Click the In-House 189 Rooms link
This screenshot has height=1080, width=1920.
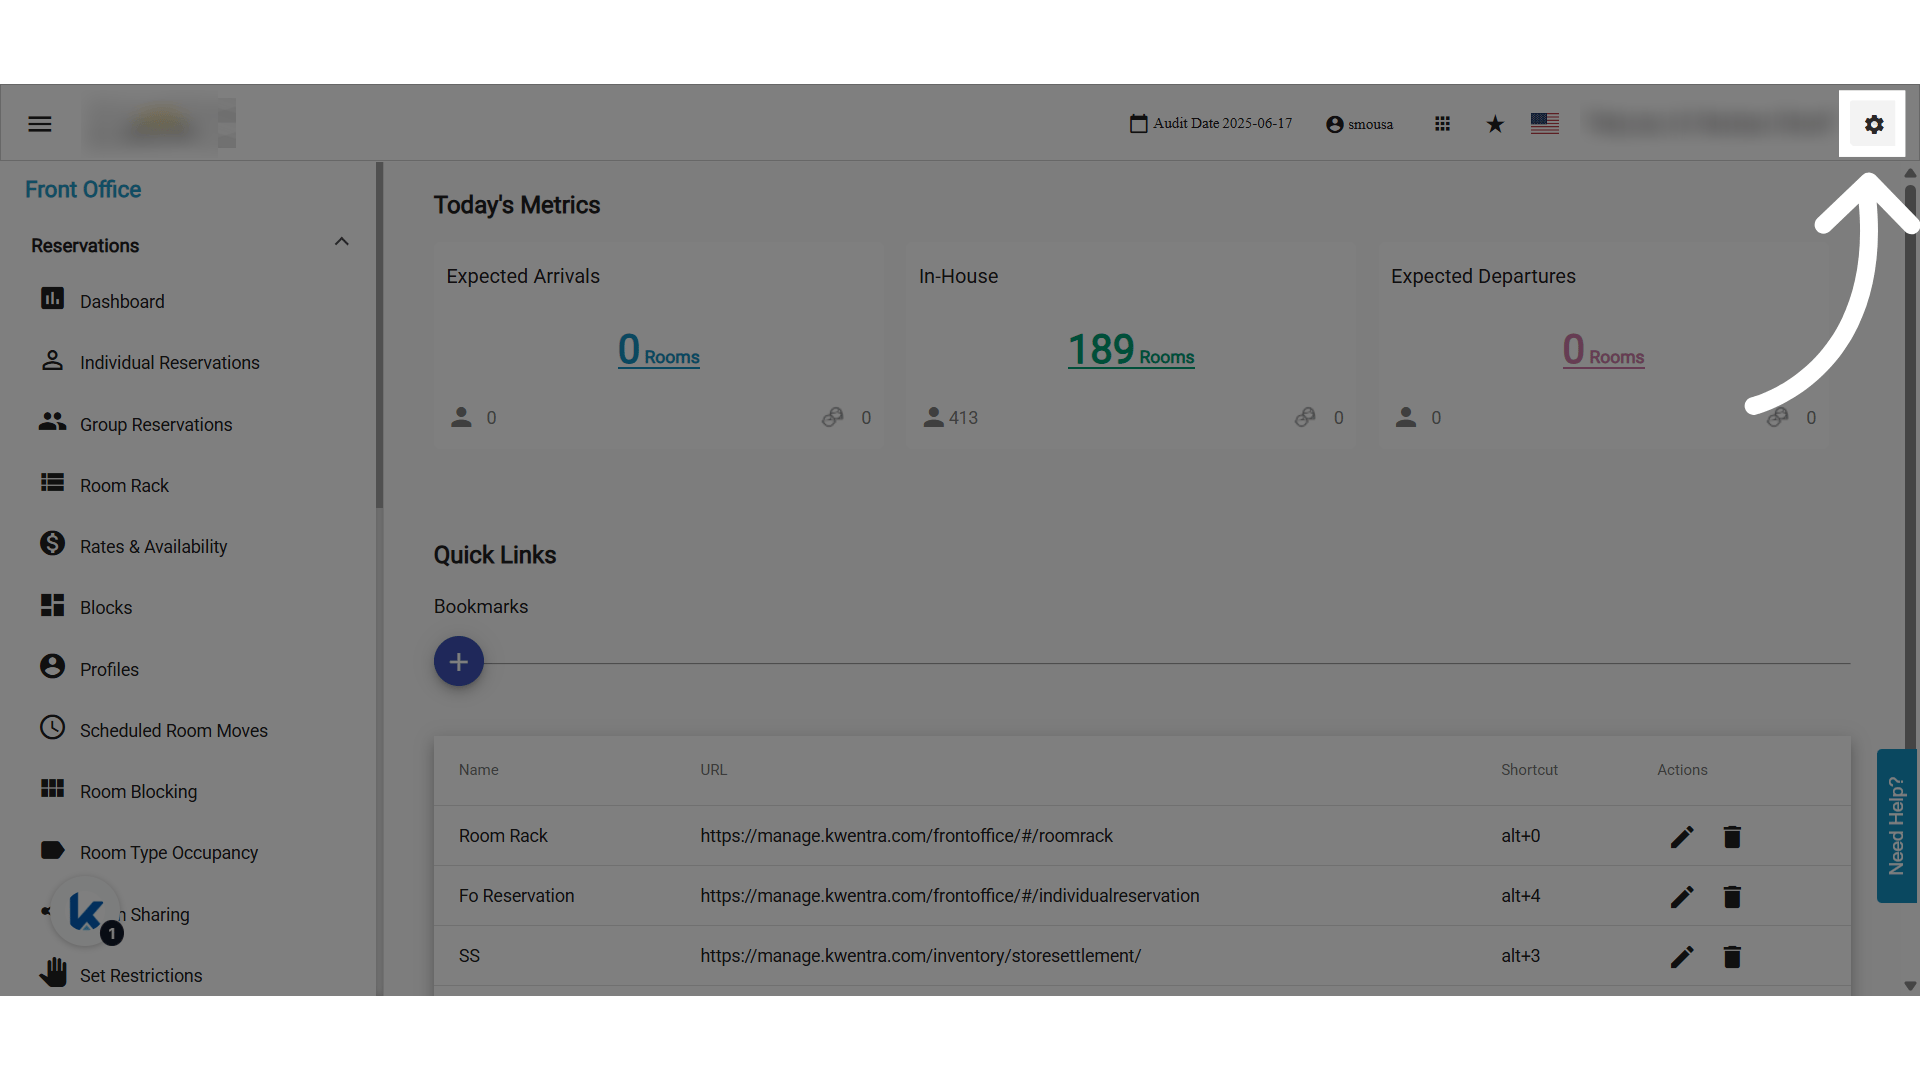tap(1131, 350)
